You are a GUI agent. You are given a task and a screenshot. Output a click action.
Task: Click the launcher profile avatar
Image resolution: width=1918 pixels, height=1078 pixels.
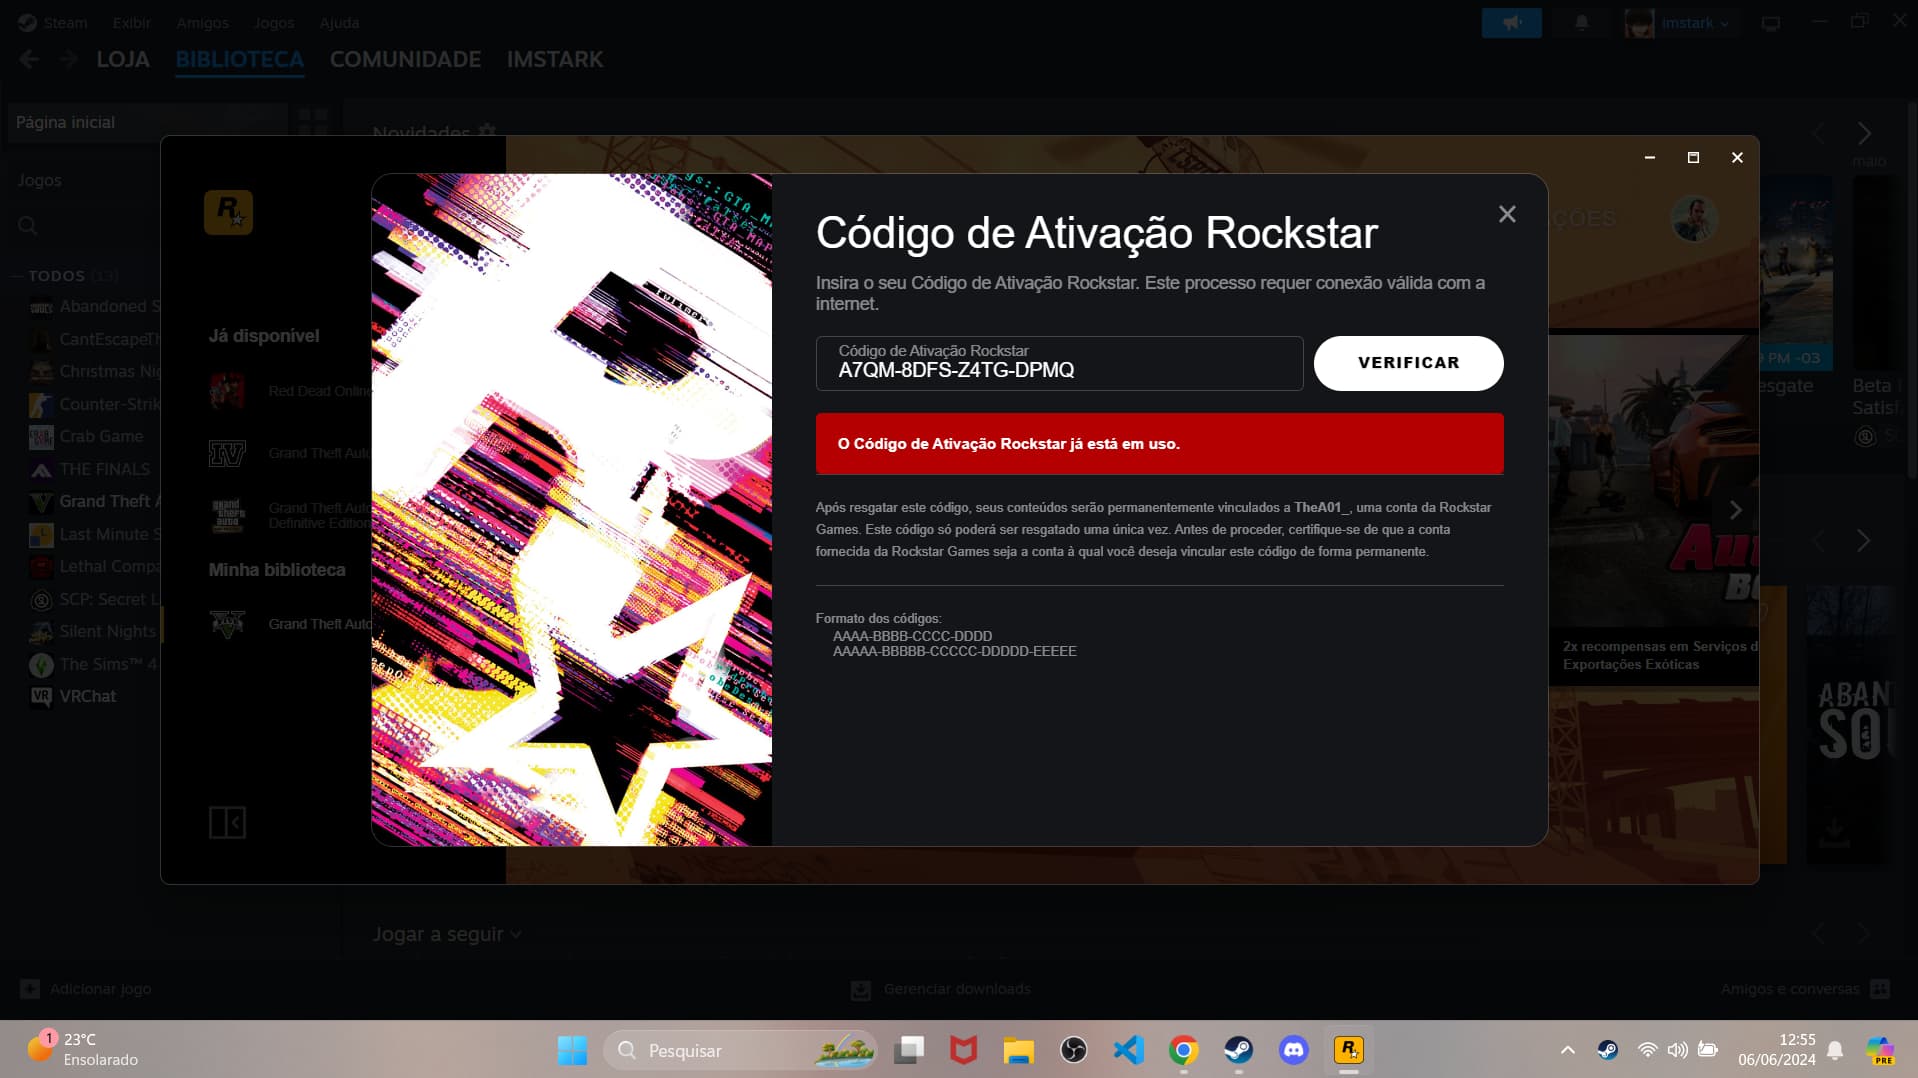1694,218
